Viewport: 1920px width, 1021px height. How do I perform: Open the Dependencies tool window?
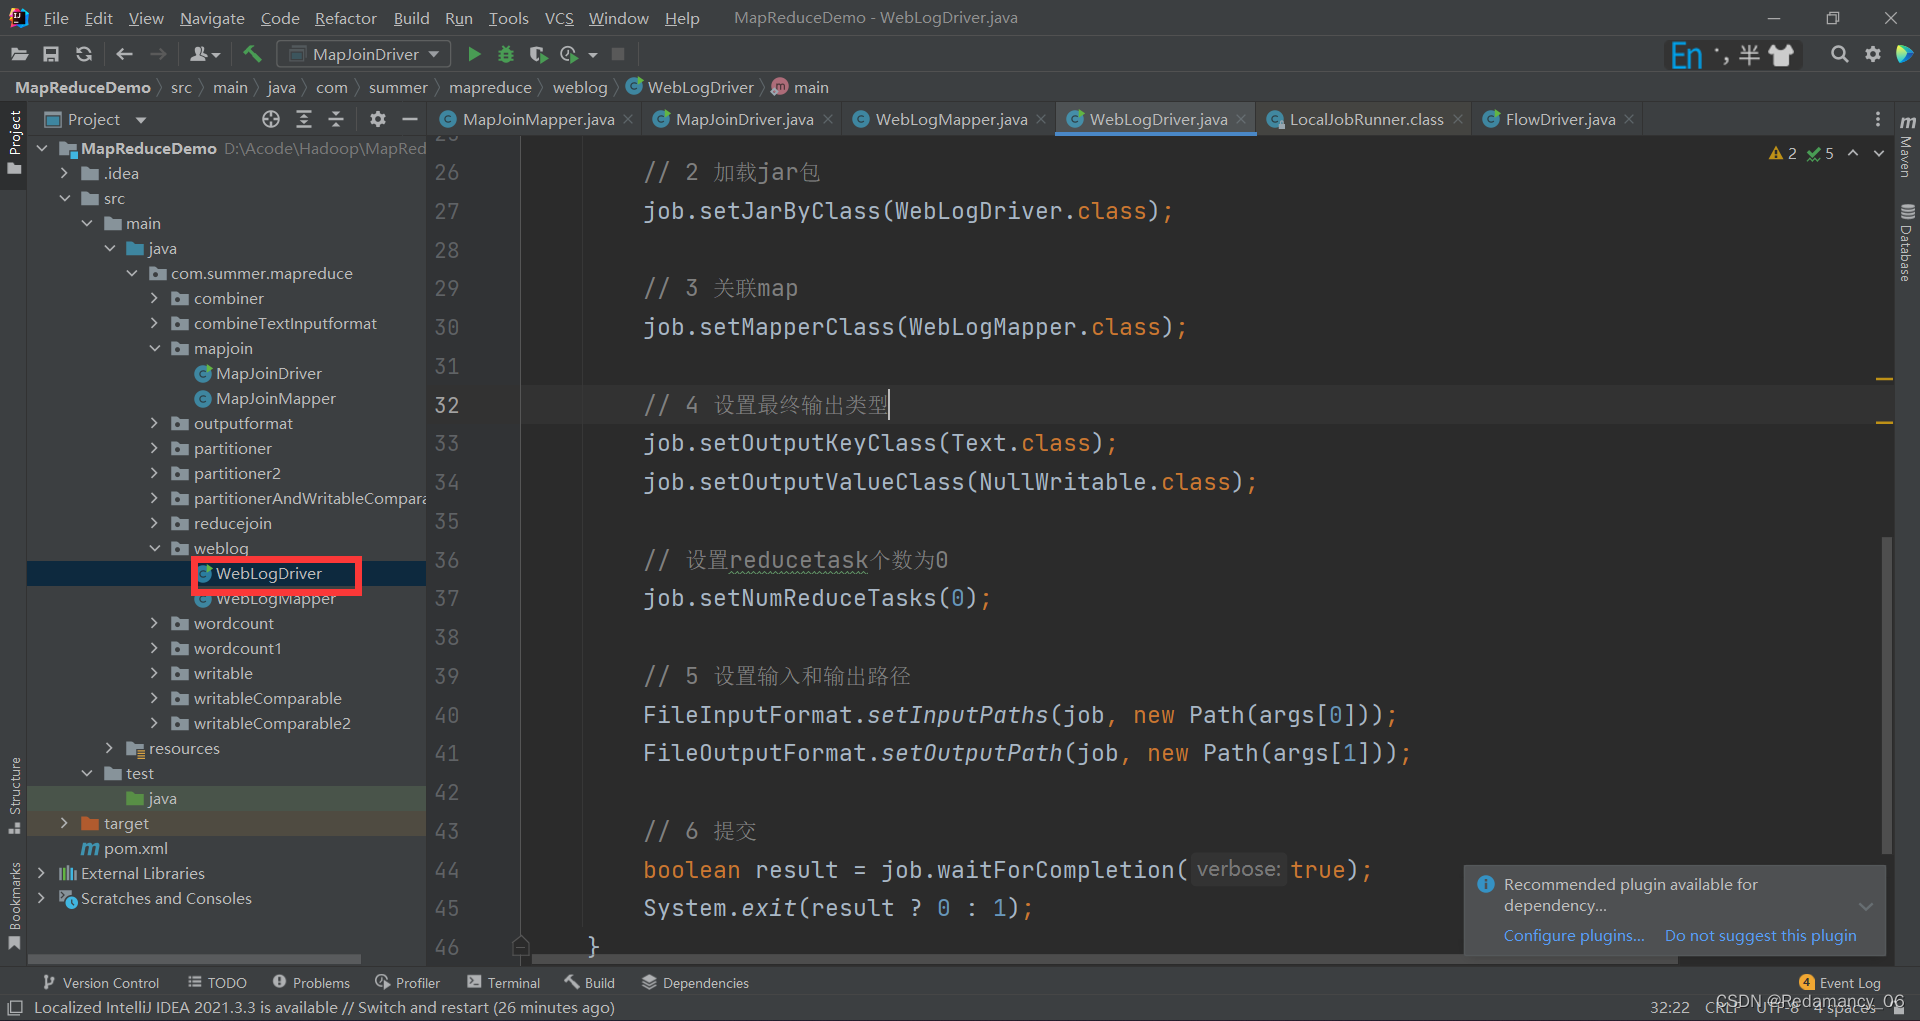695,983
